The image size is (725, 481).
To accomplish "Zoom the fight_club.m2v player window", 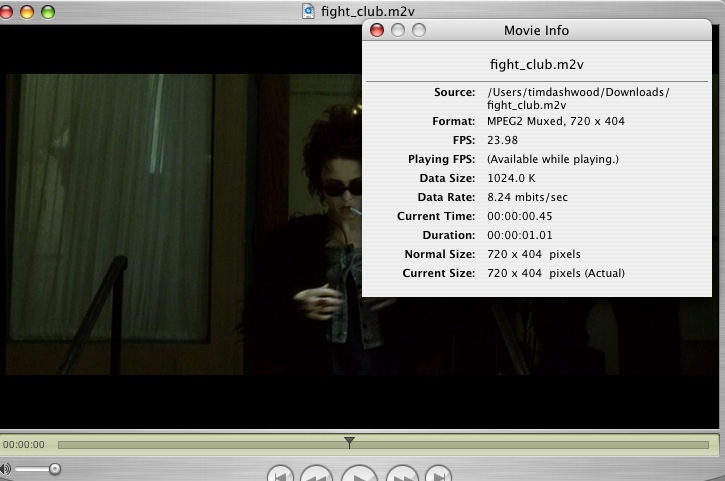I will click(x=48, y=12).
